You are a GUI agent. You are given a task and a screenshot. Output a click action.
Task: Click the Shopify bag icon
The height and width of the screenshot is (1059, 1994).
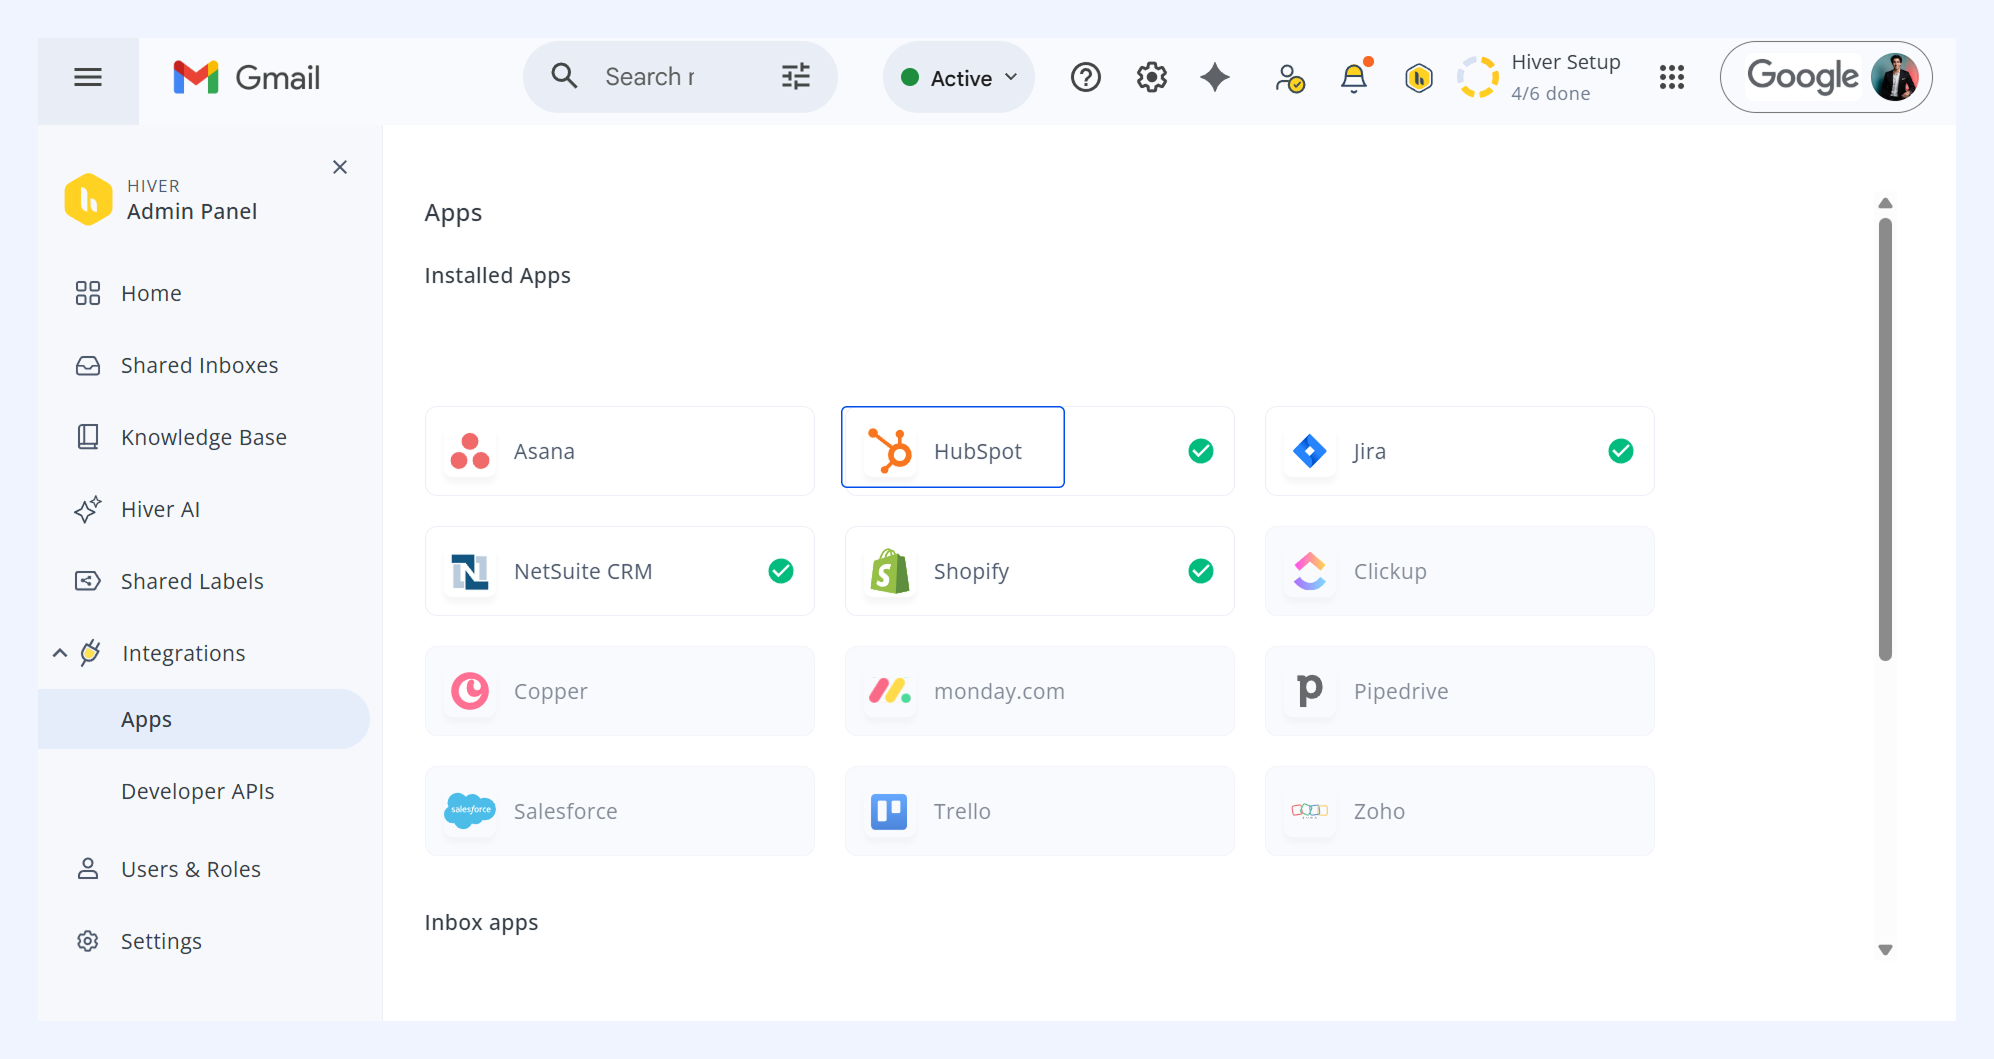[x=890, y=571]
